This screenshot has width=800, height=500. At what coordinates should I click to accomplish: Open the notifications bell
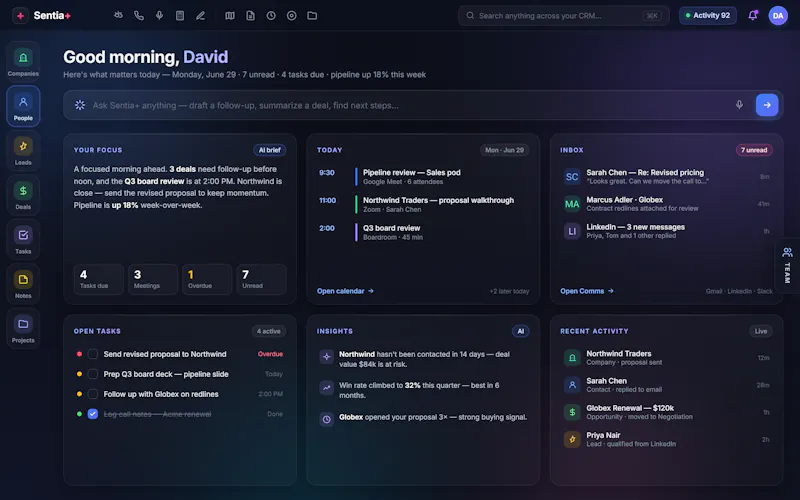753,16
